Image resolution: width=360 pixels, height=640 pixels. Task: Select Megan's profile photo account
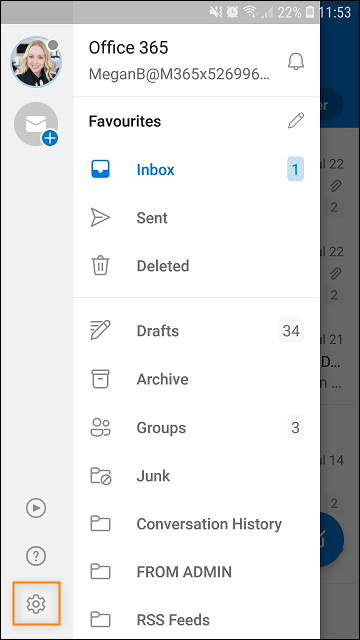tap(36, 62)
